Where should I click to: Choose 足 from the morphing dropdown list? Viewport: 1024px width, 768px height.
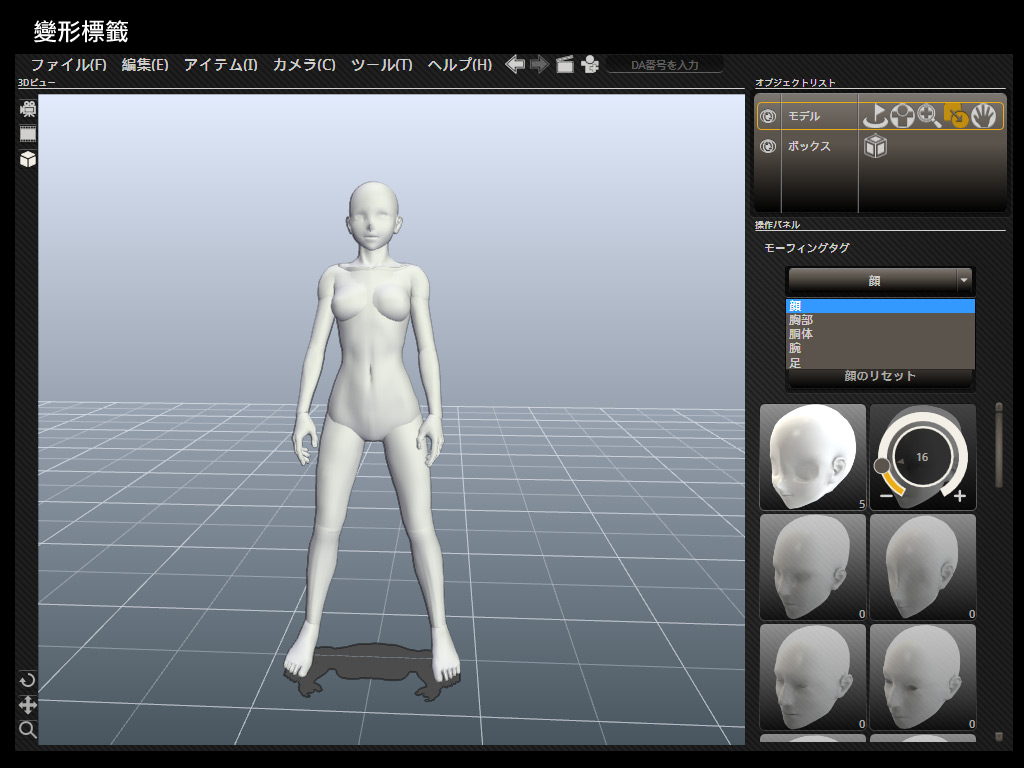pyautogui.click(x=795, y=363)
